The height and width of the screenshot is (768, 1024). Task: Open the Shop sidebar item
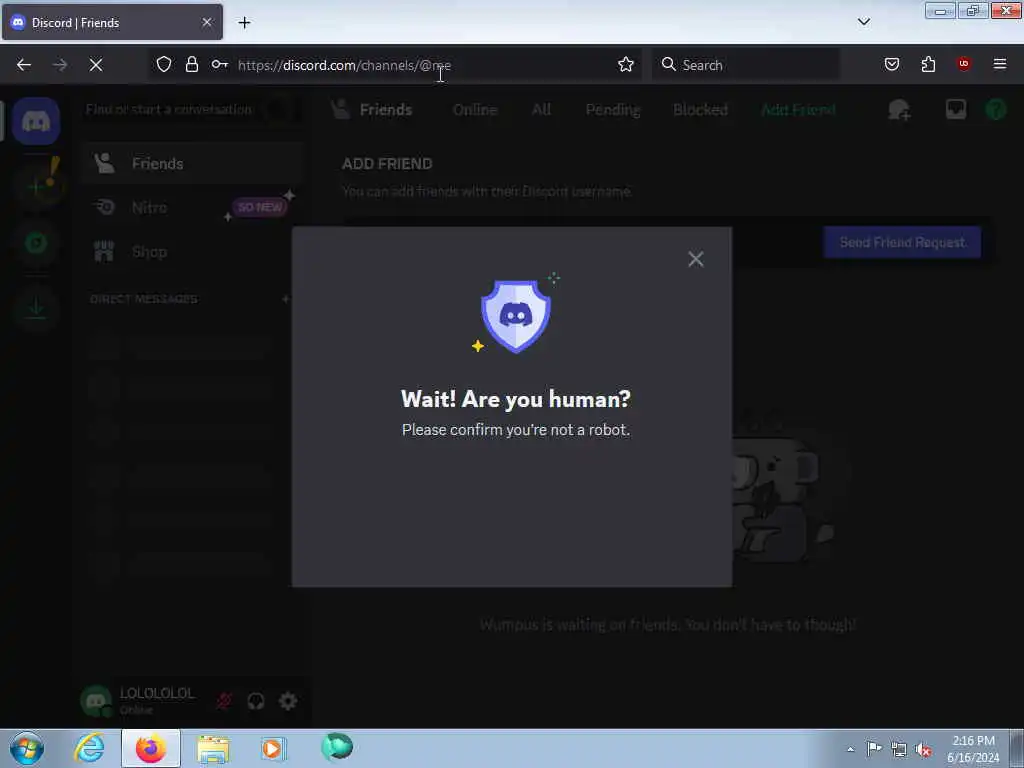tap(192, 251)
